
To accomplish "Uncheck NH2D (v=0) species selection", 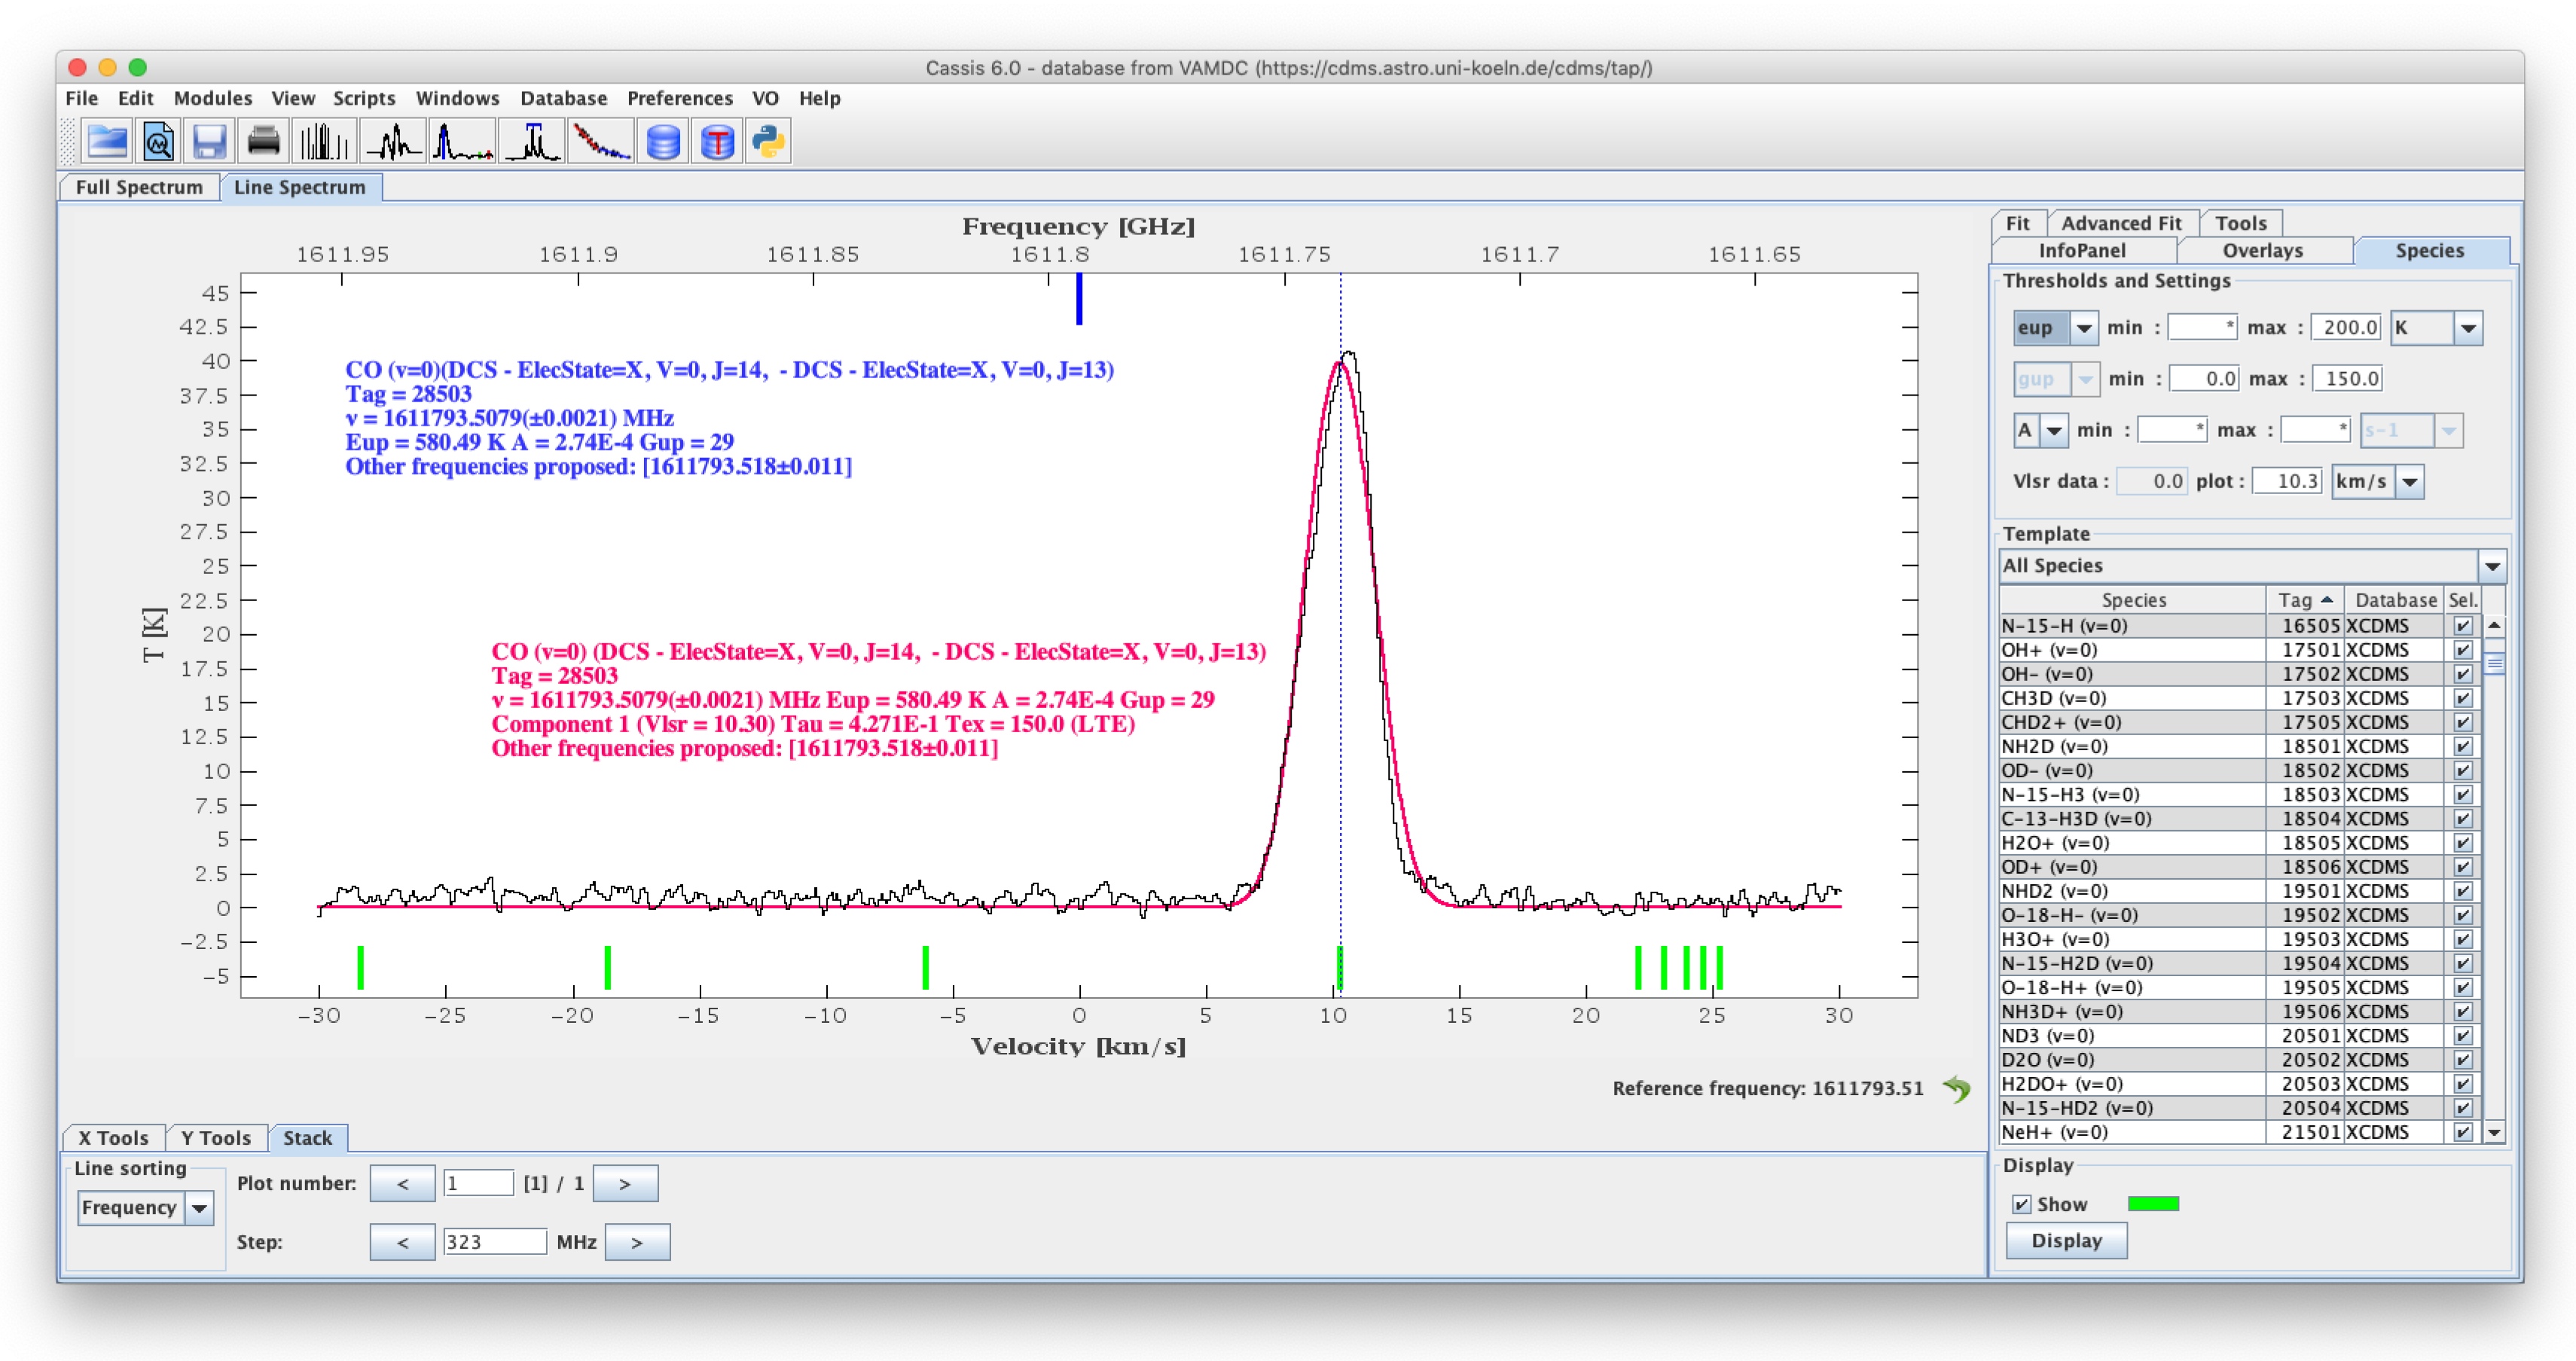I will [x=2462, y=746].
